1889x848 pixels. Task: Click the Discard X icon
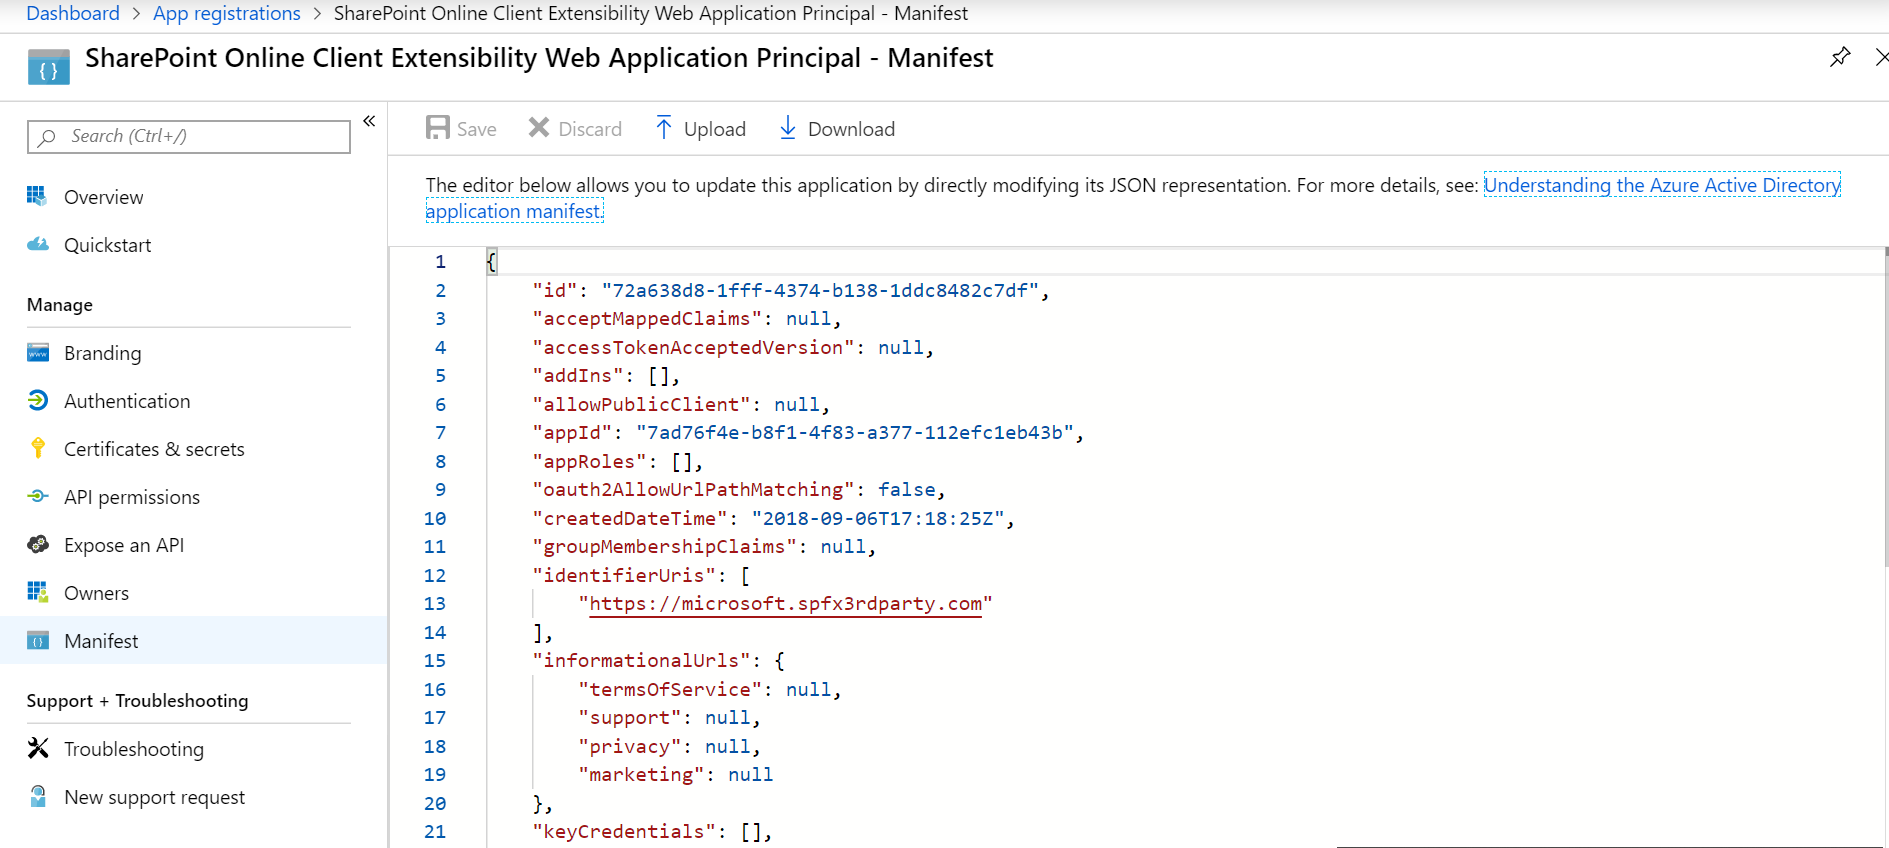(539, 128)
